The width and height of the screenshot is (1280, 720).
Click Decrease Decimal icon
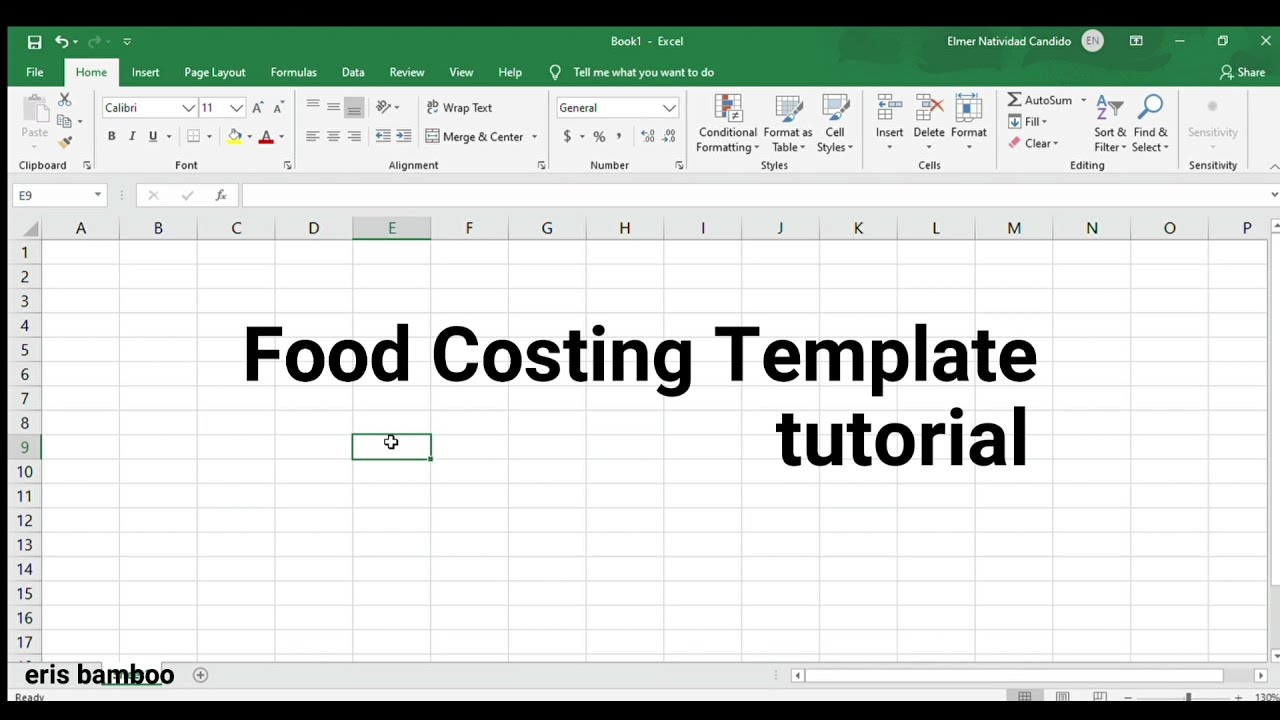(670, 136)
